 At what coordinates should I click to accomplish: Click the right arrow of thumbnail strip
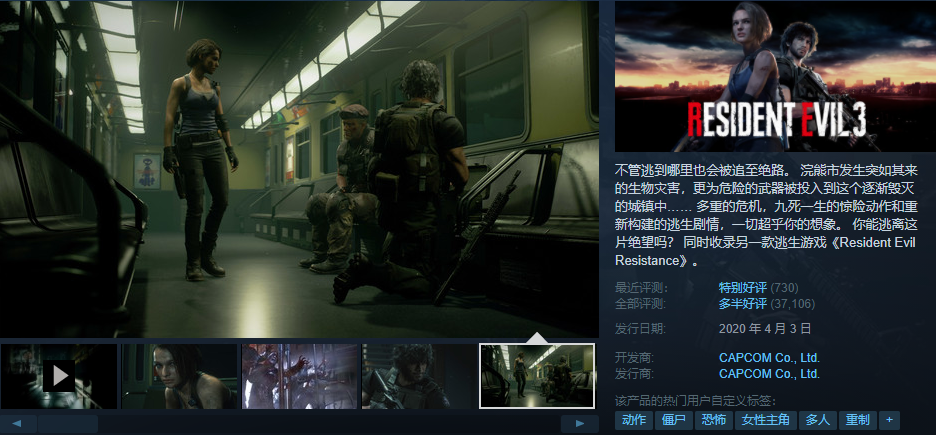pos(580,424)
